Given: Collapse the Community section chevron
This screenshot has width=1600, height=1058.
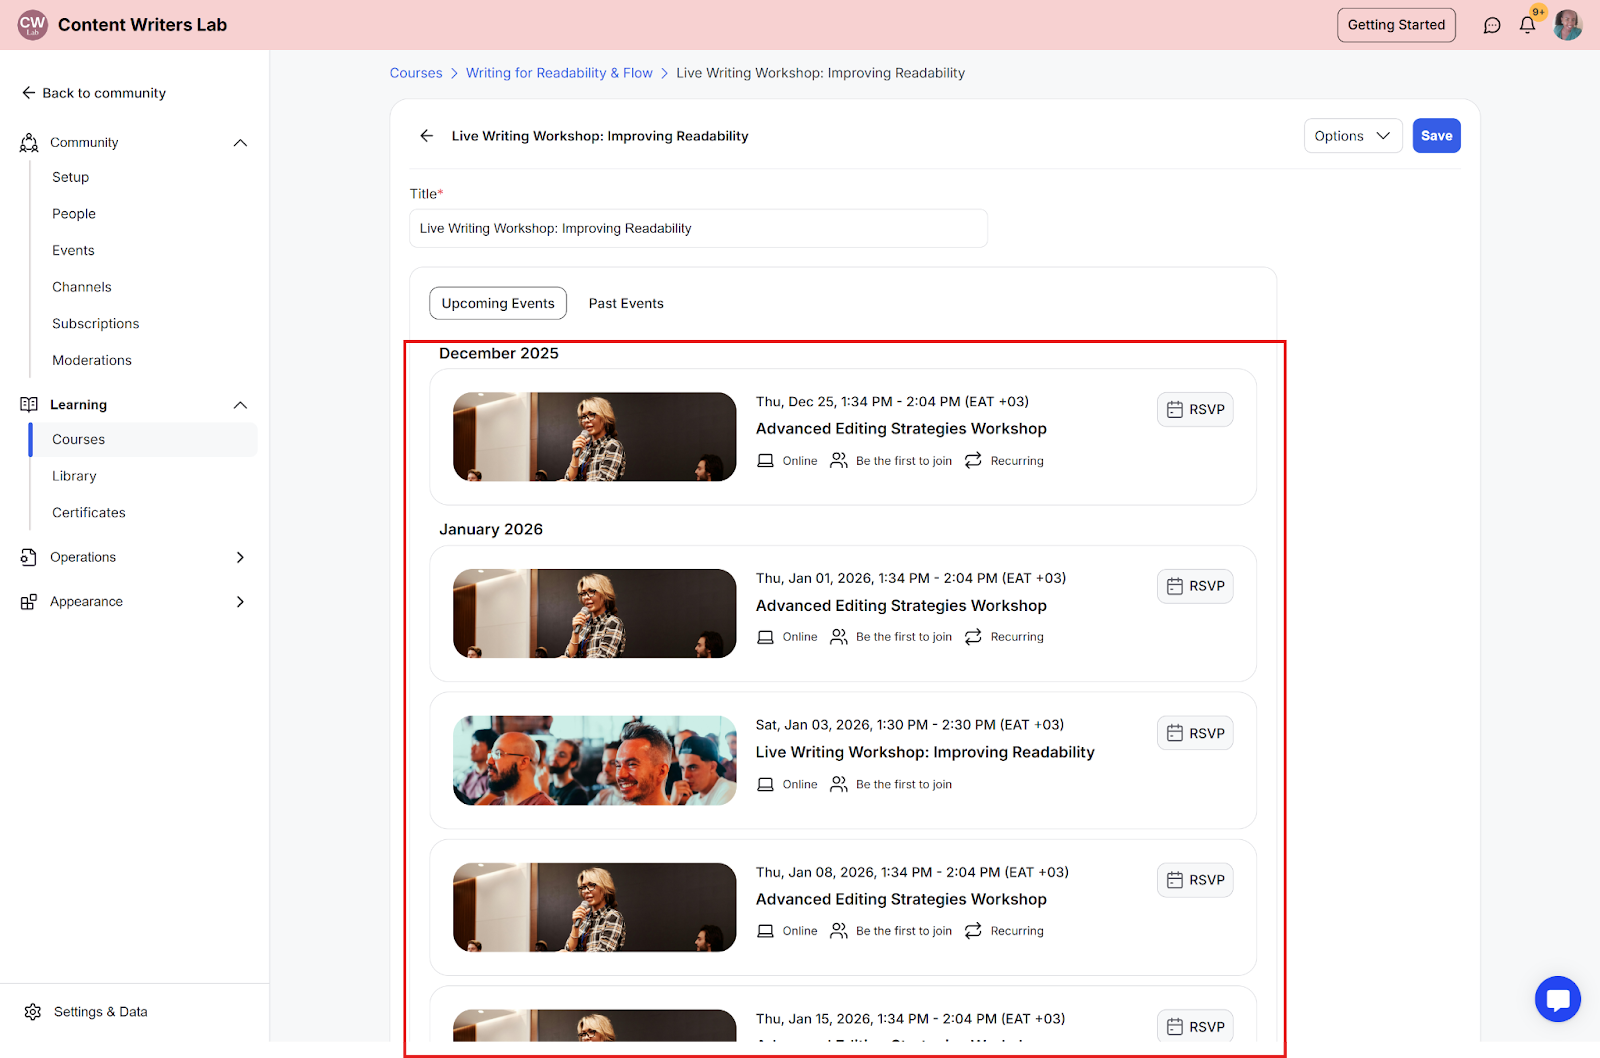Looking at the screenshot, I should tap(240, 143).
